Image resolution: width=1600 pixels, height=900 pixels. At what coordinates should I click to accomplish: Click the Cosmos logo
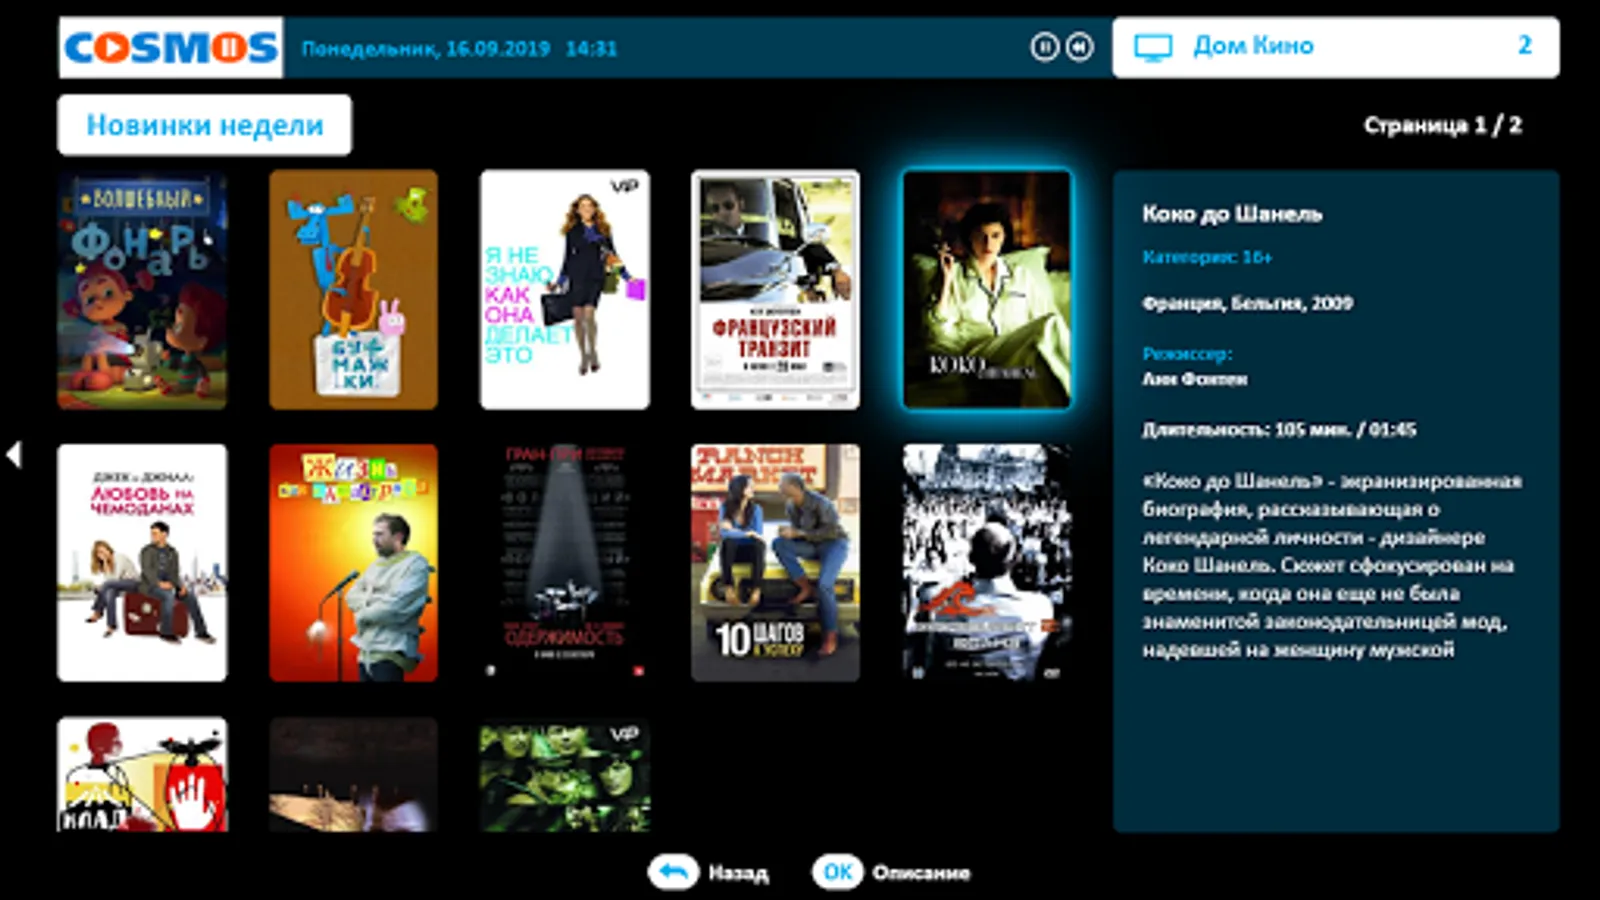tap(171, 47)
